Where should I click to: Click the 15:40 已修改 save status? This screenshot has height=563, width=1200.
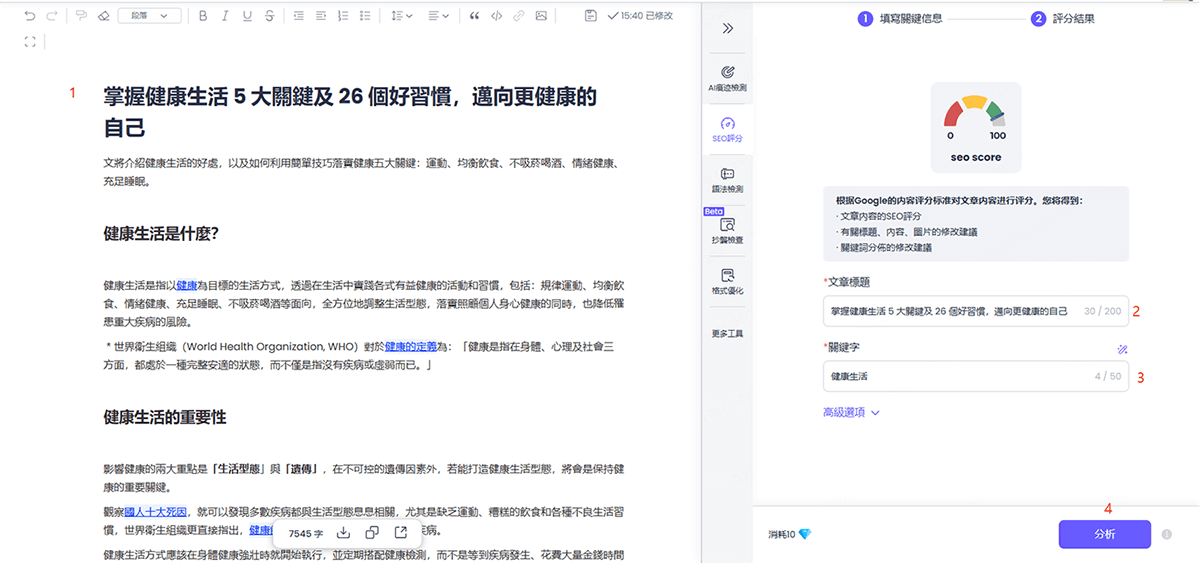pyautogui.click(x=640, y=16)
